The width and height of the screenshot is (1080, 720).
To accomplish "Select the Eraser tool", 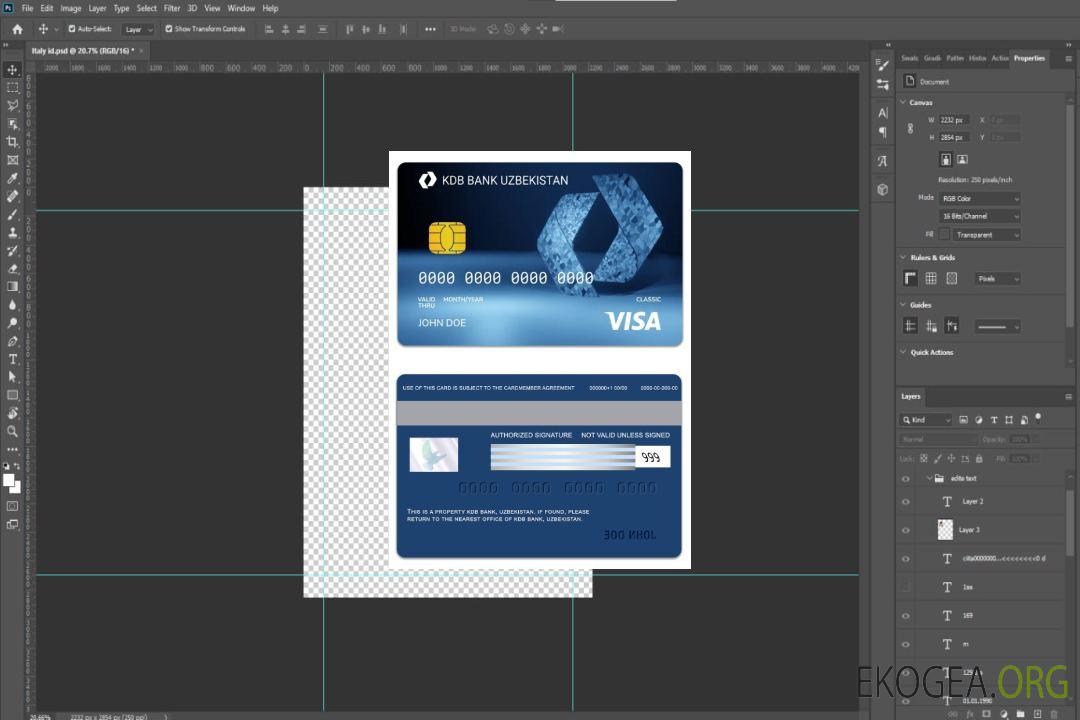I will click(x=12, y=269).
